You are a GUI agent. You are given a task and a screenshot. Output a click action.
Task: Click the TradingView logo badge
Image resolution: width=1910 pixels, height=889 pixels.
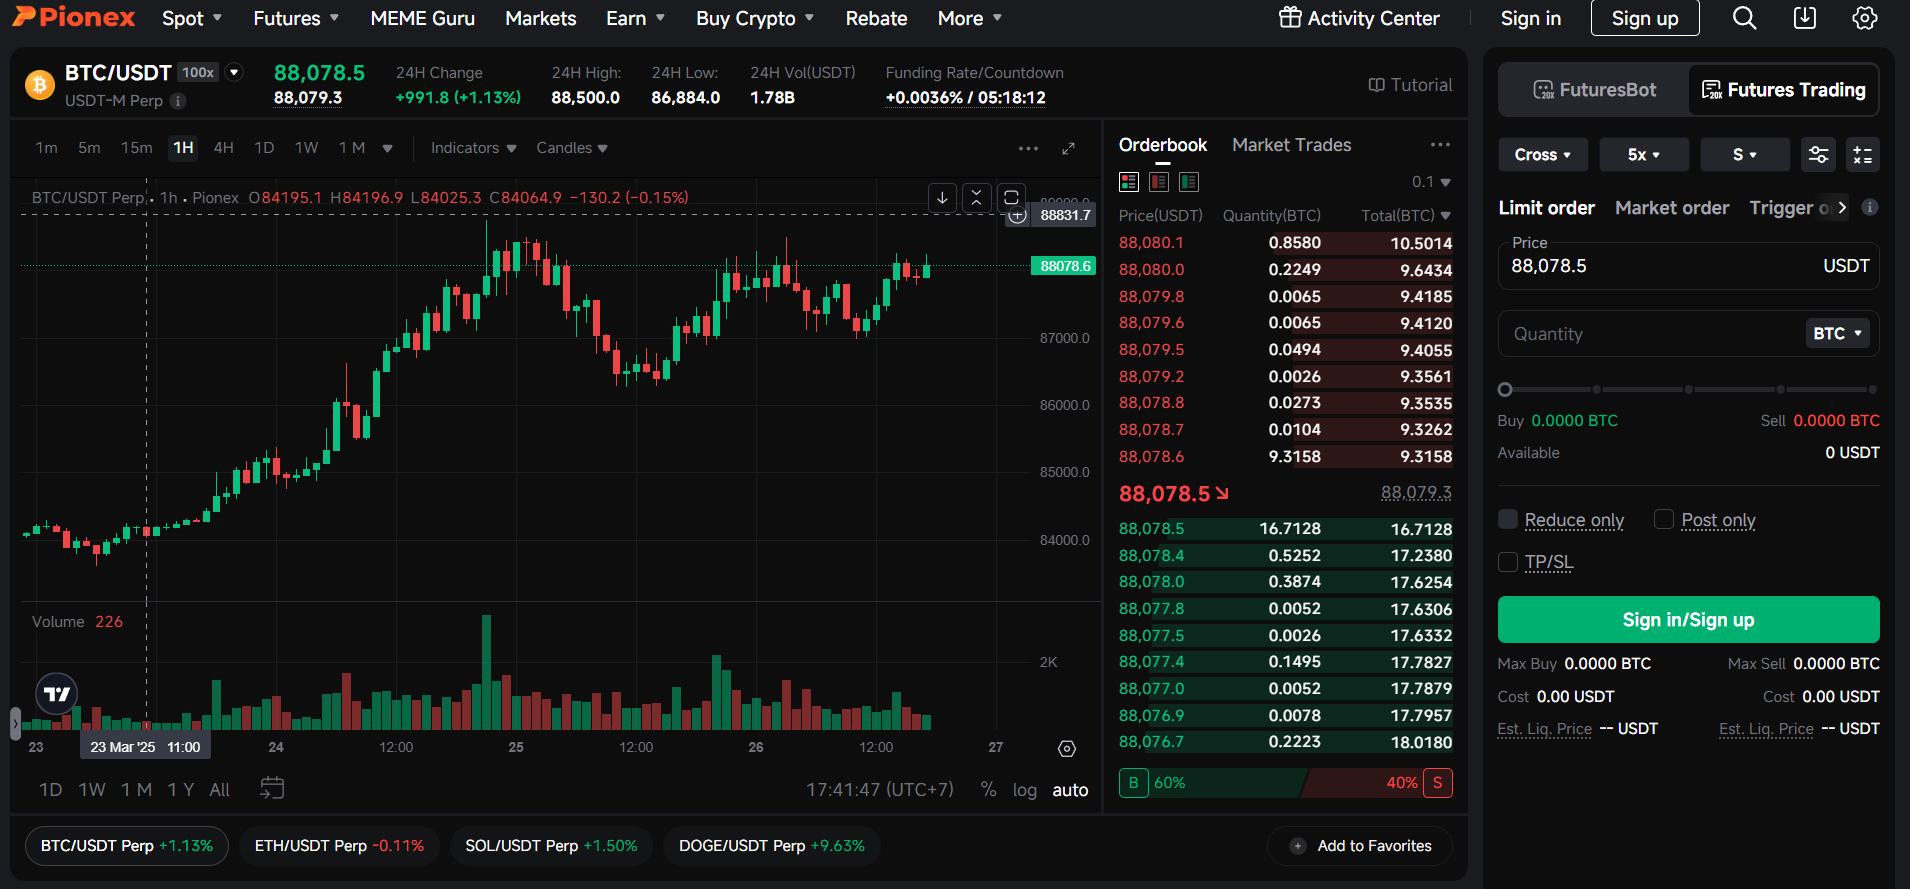click(x=57, y=694)
